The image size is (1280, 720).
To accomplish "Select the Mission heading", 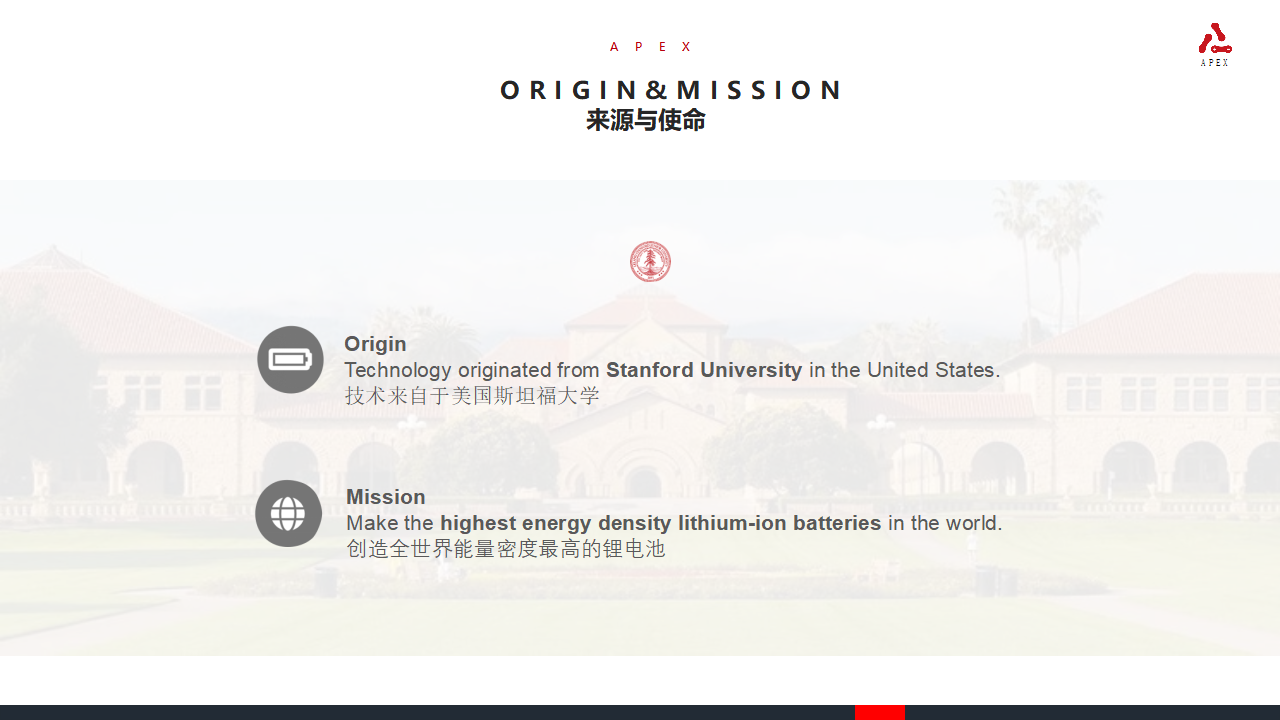I will click(x=386, y=497).
